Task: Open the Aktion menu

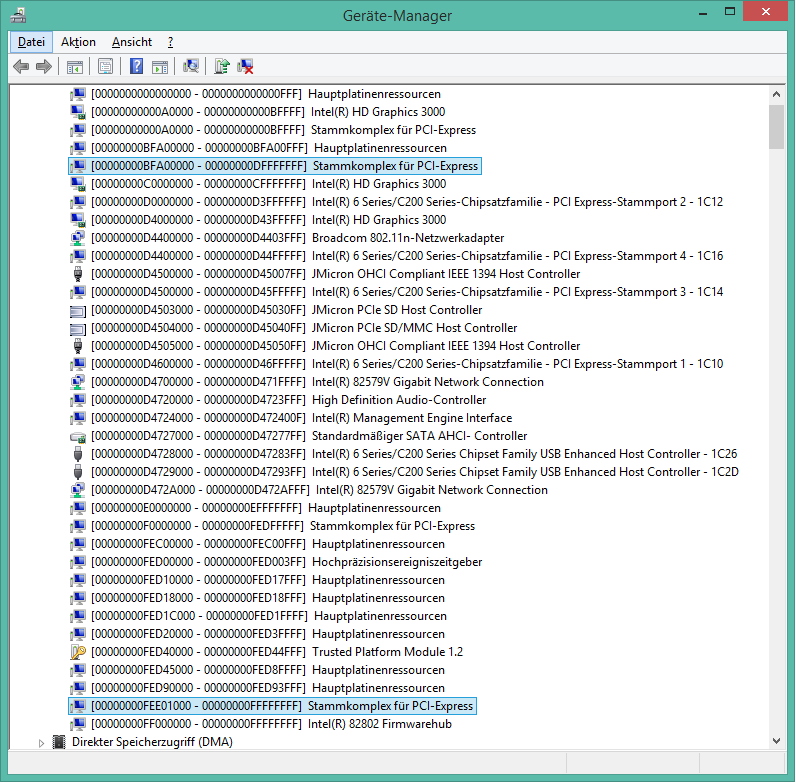Action: coord(78,42)
